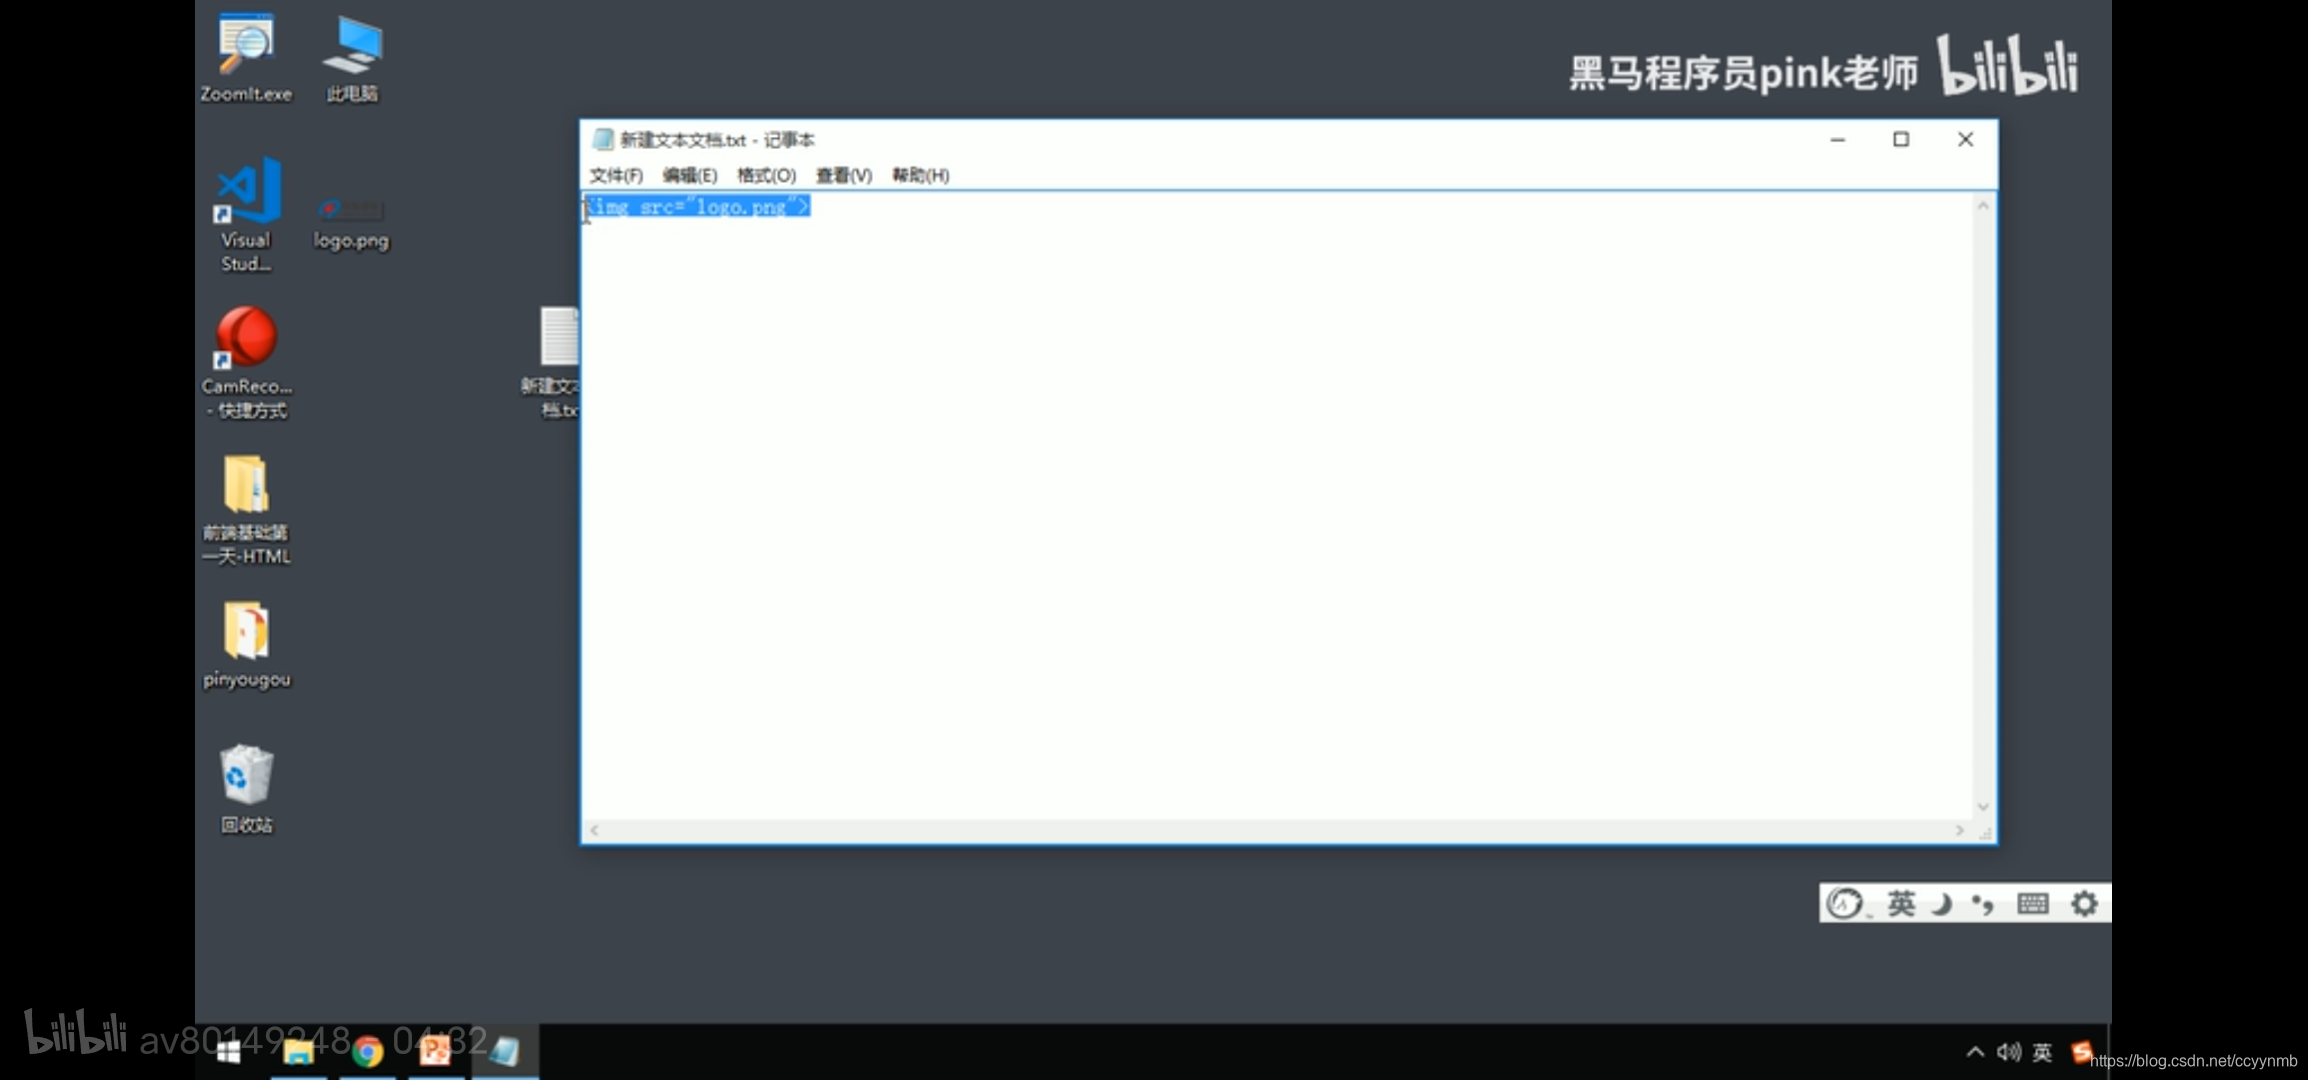The image size is (2308, 1080).
Task: Click the Notepad vertical scrollbar down arrow
Action: pos(1983,807)
